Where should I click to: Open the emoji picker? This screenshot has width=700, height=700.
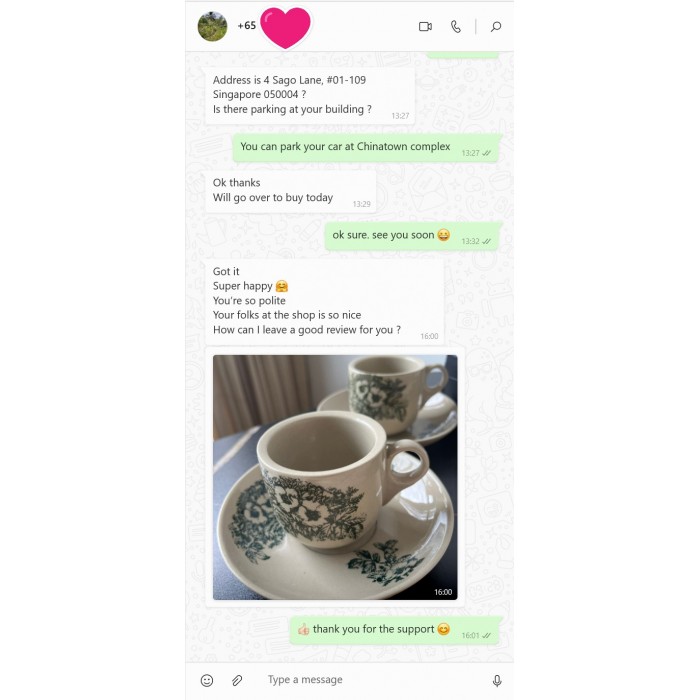[x=207, y=680]
